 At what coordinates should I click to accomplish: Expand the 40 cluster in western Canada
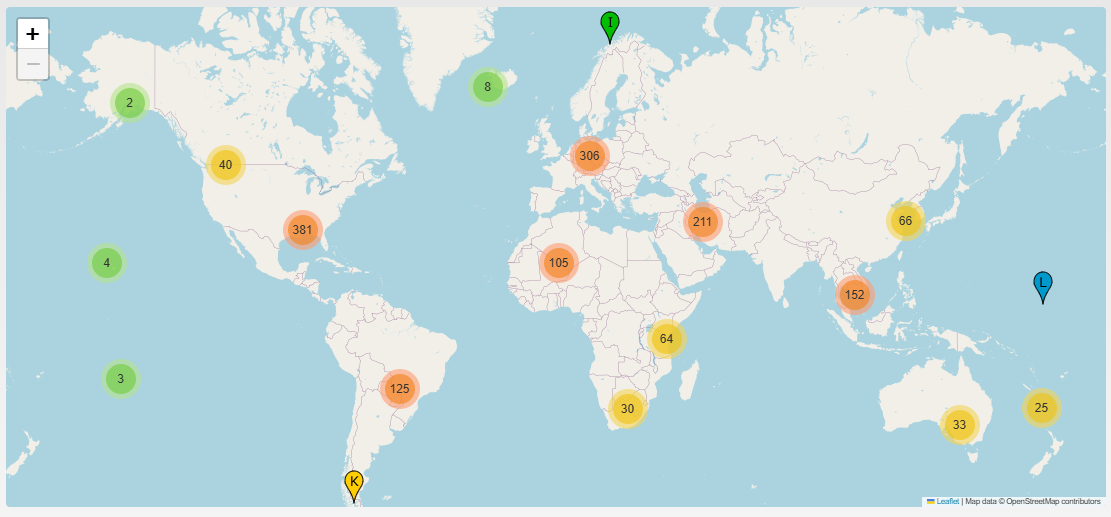pyautogui.click(x=225, y=165)
